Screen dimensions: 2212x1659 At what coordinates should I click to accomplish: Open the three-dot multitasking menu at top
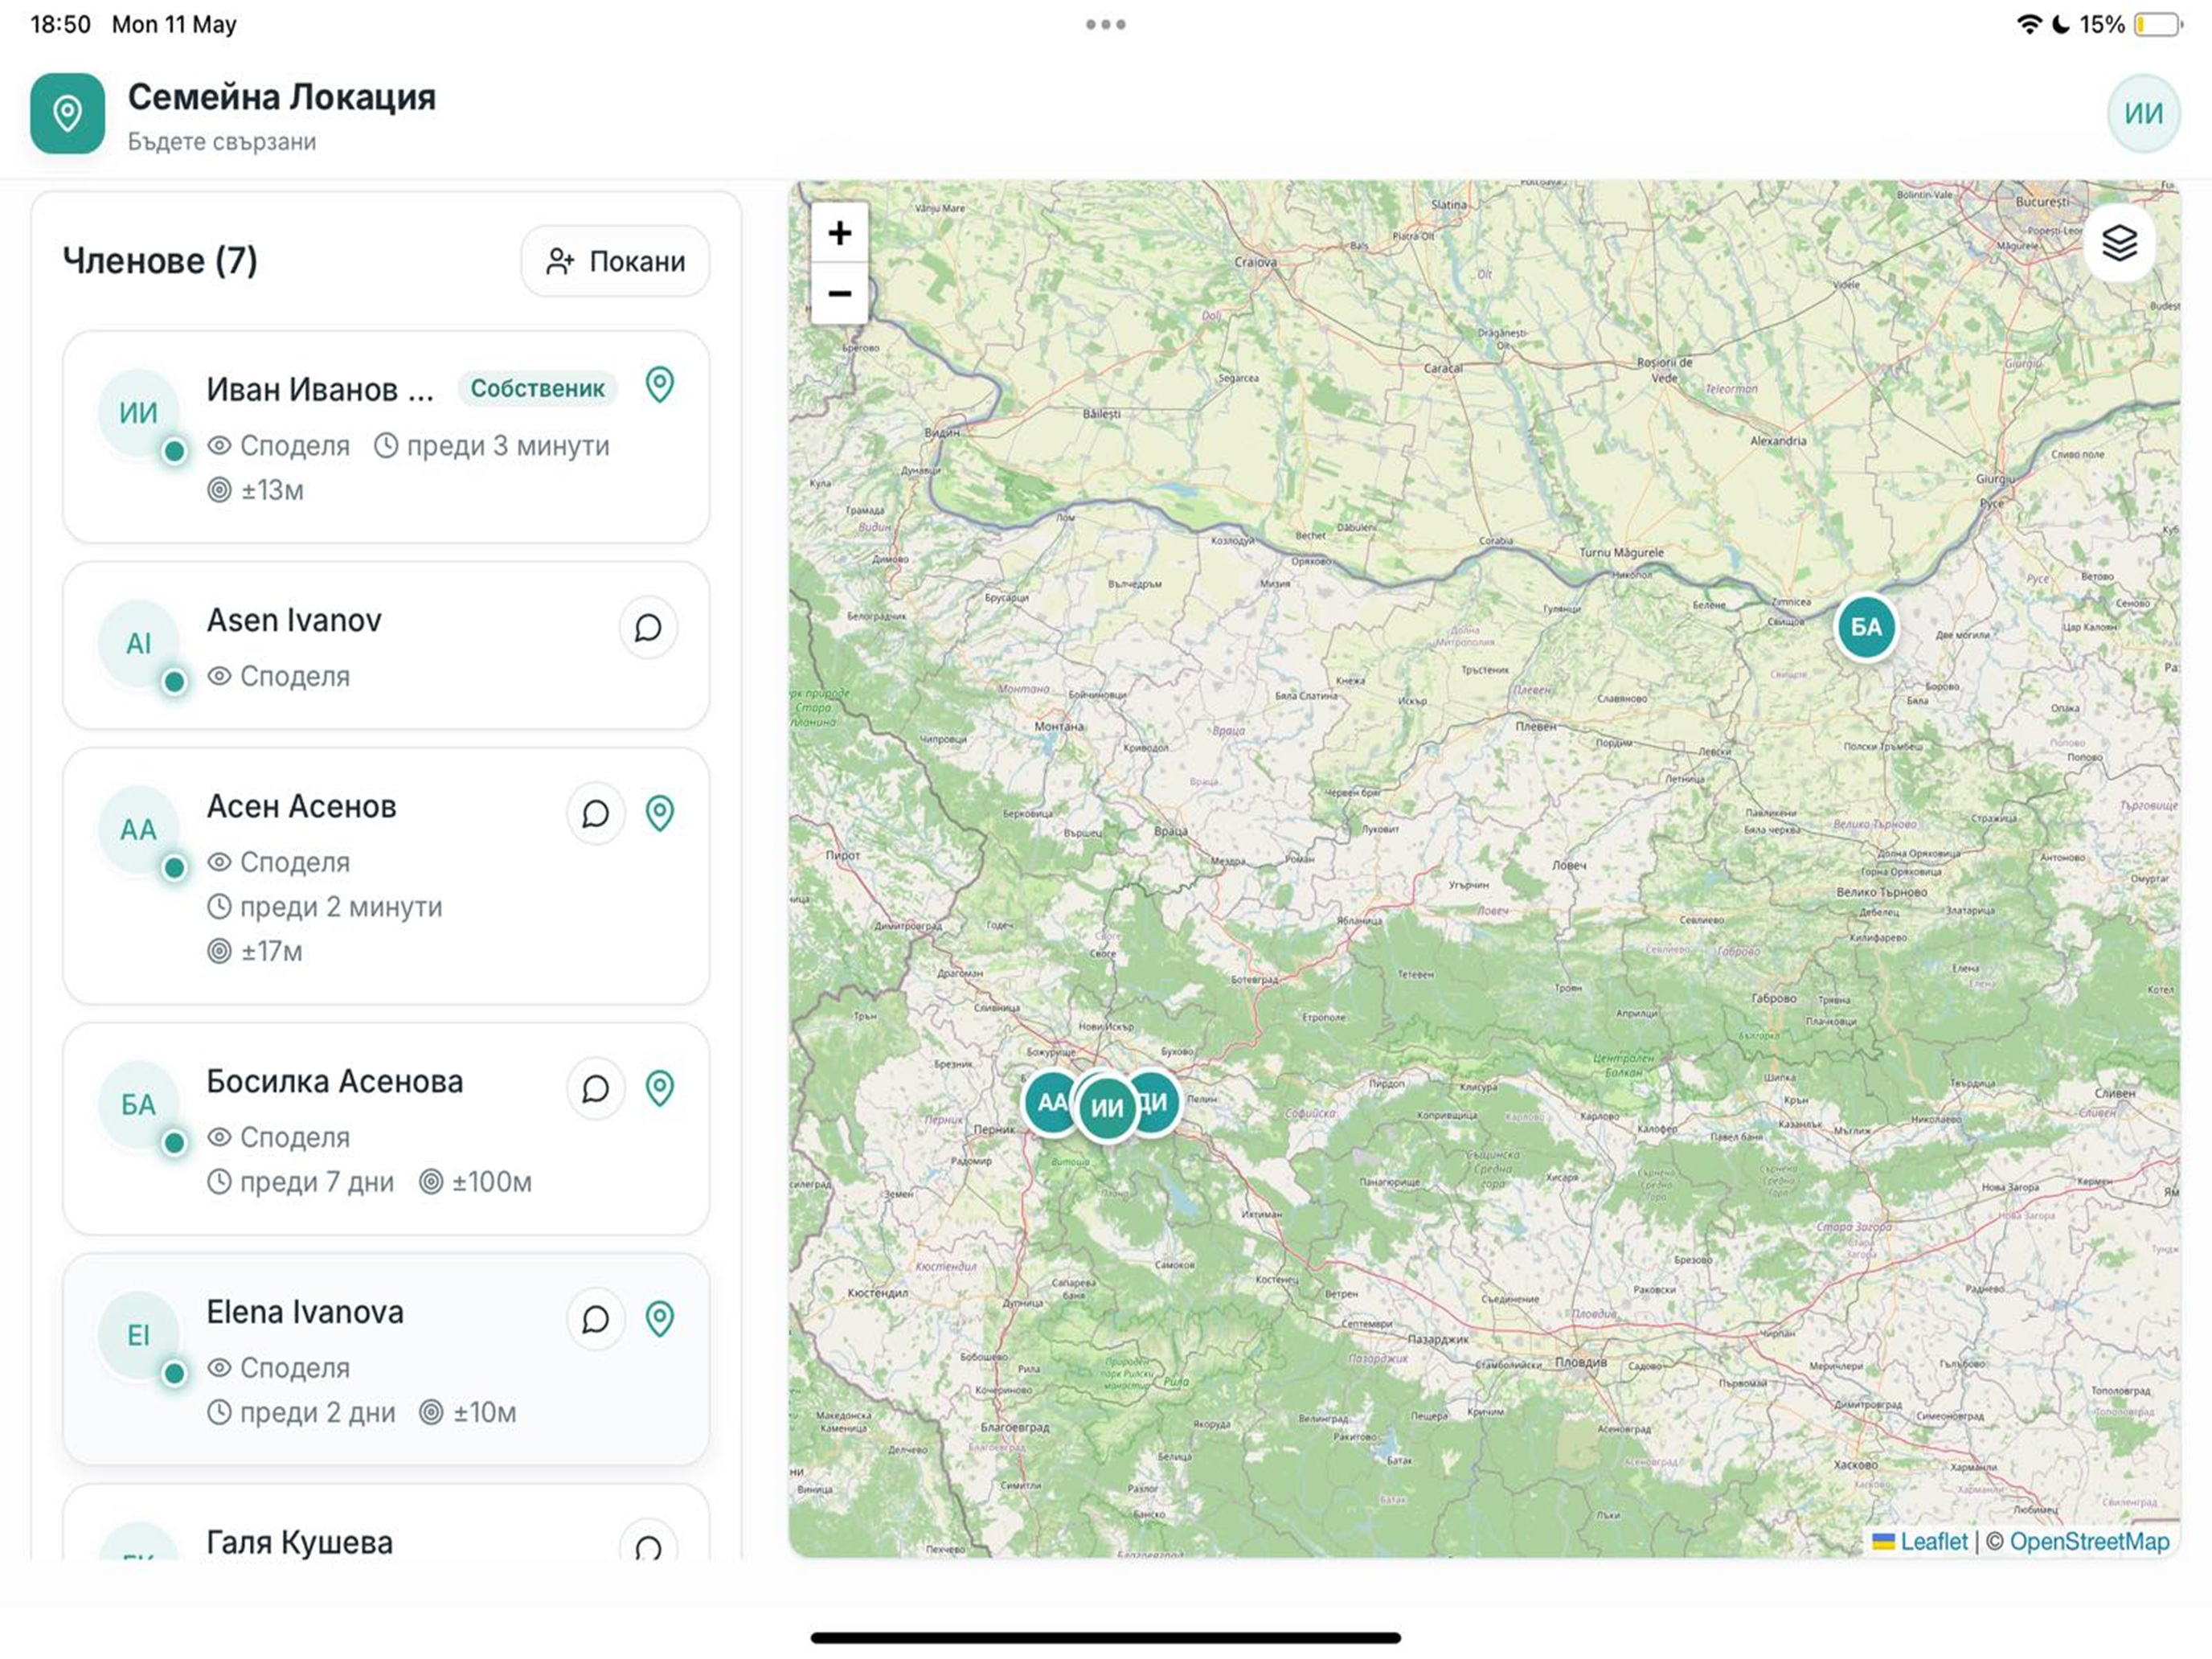[1106, 24]
